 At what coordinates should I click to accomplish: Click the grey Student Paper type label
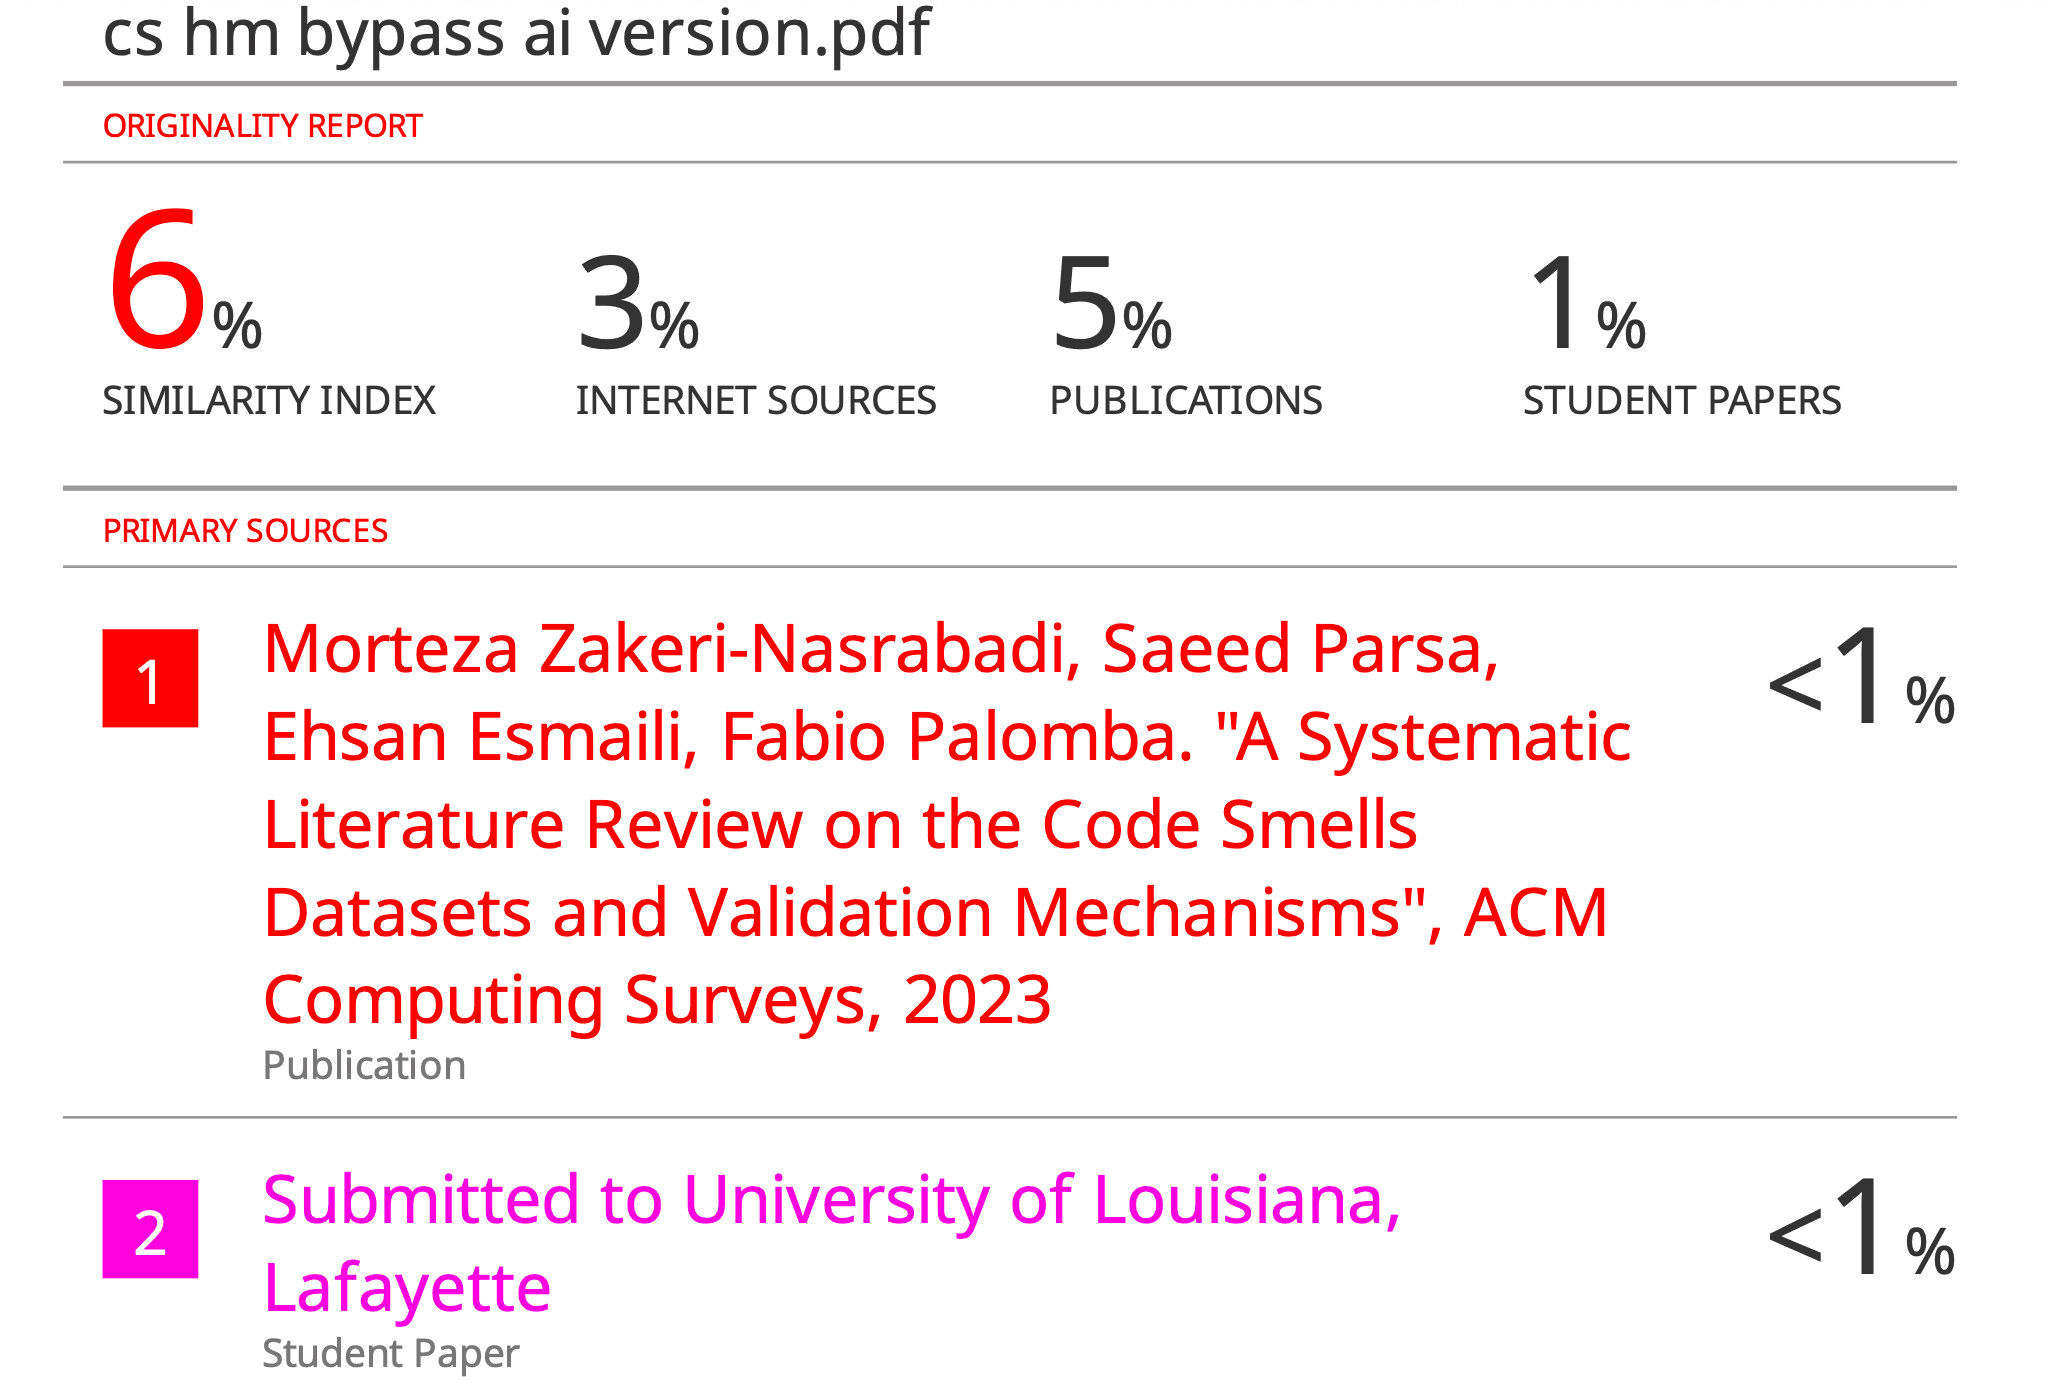(390, 1354)
